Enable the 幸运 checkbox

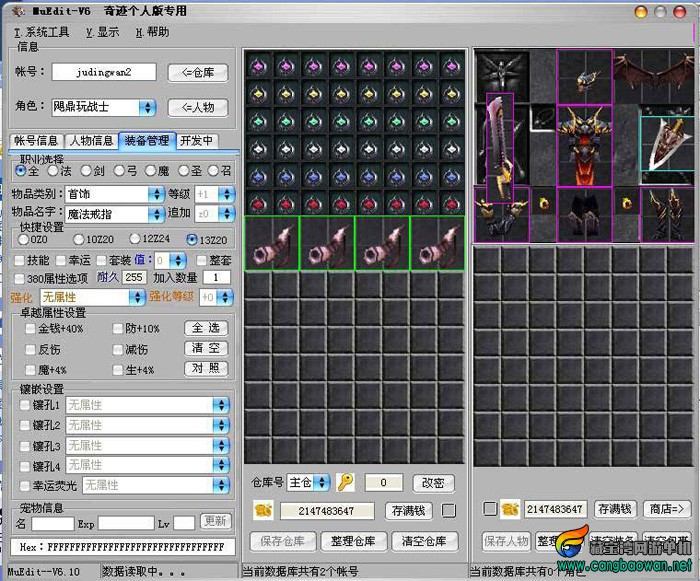[61, 260]
